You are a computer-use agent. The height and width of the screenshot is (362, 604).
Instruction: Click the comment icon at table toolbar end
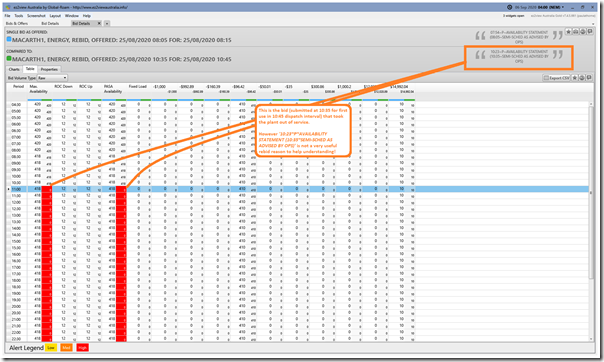coord(589,78)
